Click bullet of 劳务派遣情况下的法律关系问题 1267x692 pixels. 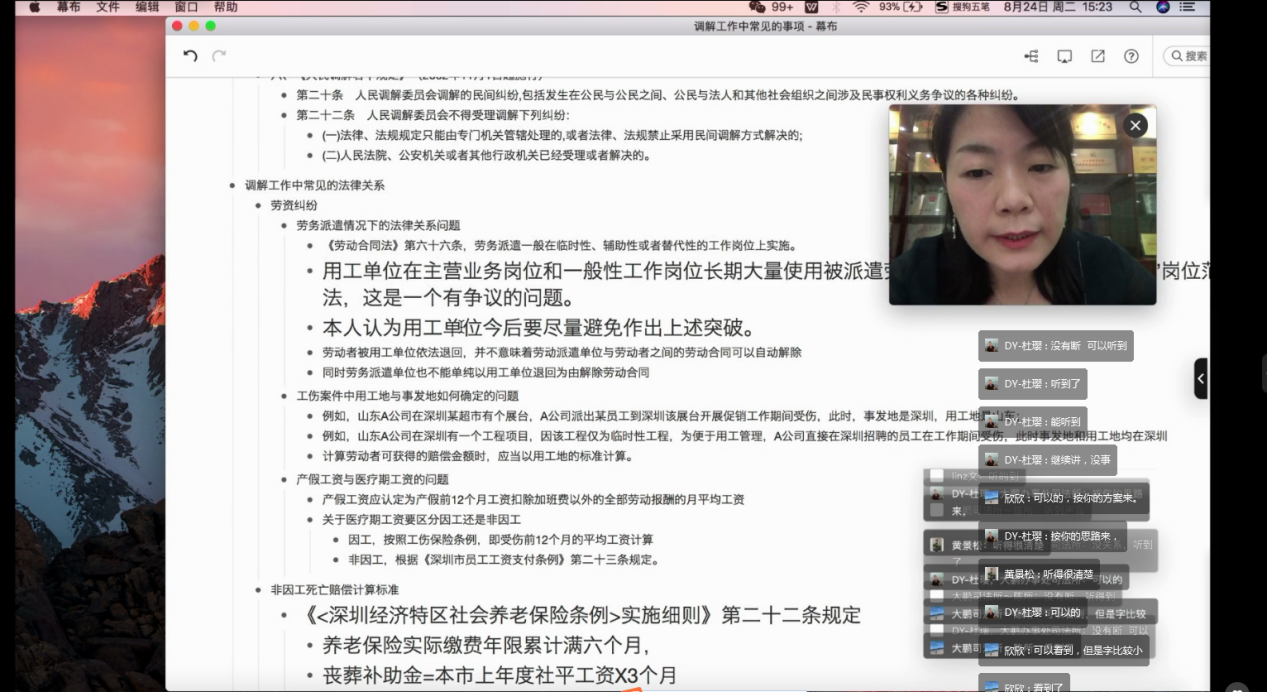[284, 225]
